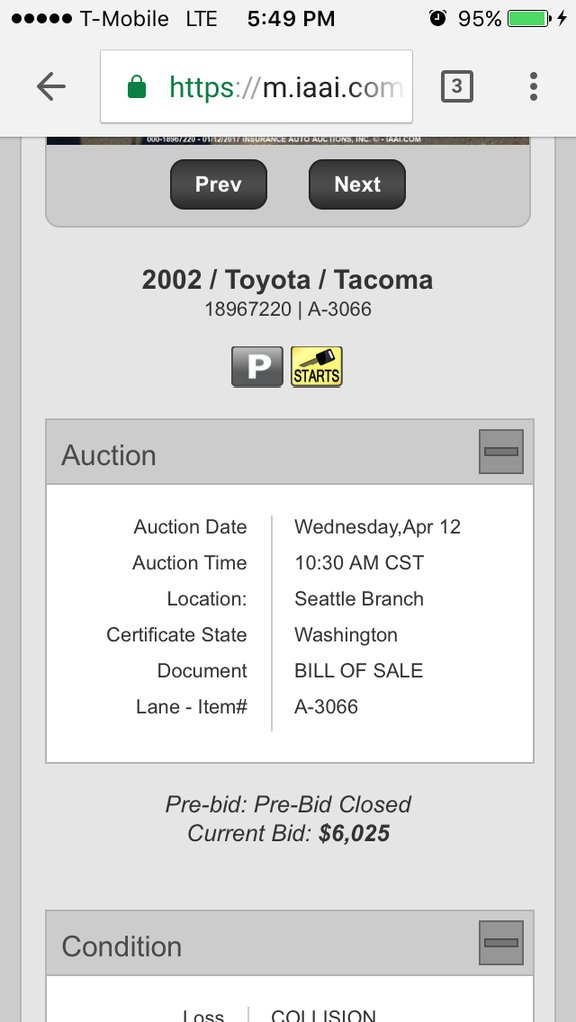The height and width of the screenshot is (1022, 576).
Task: Tap the m.iaai.com address bar
Action: click(x=256, y=86)
